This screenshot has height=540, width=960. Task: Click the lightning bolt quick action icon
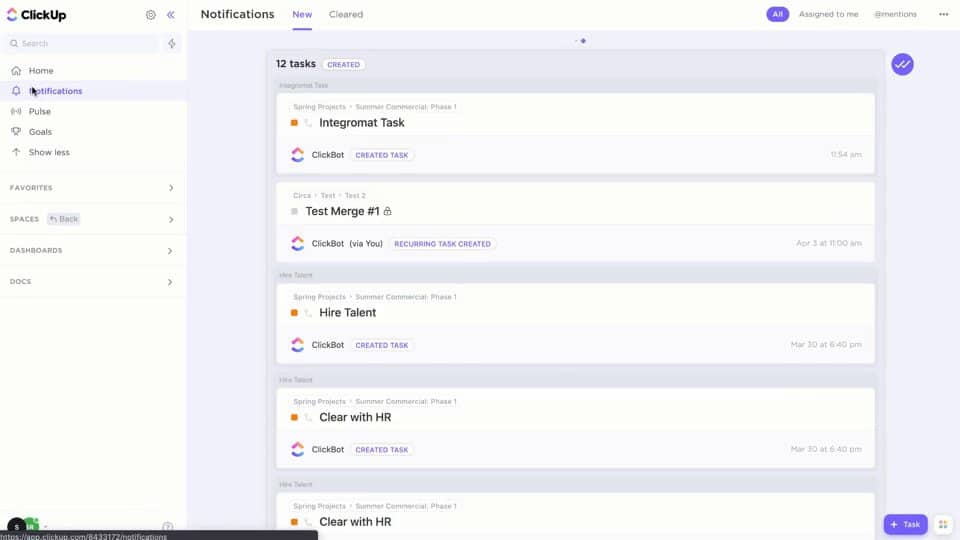point(172,43)
